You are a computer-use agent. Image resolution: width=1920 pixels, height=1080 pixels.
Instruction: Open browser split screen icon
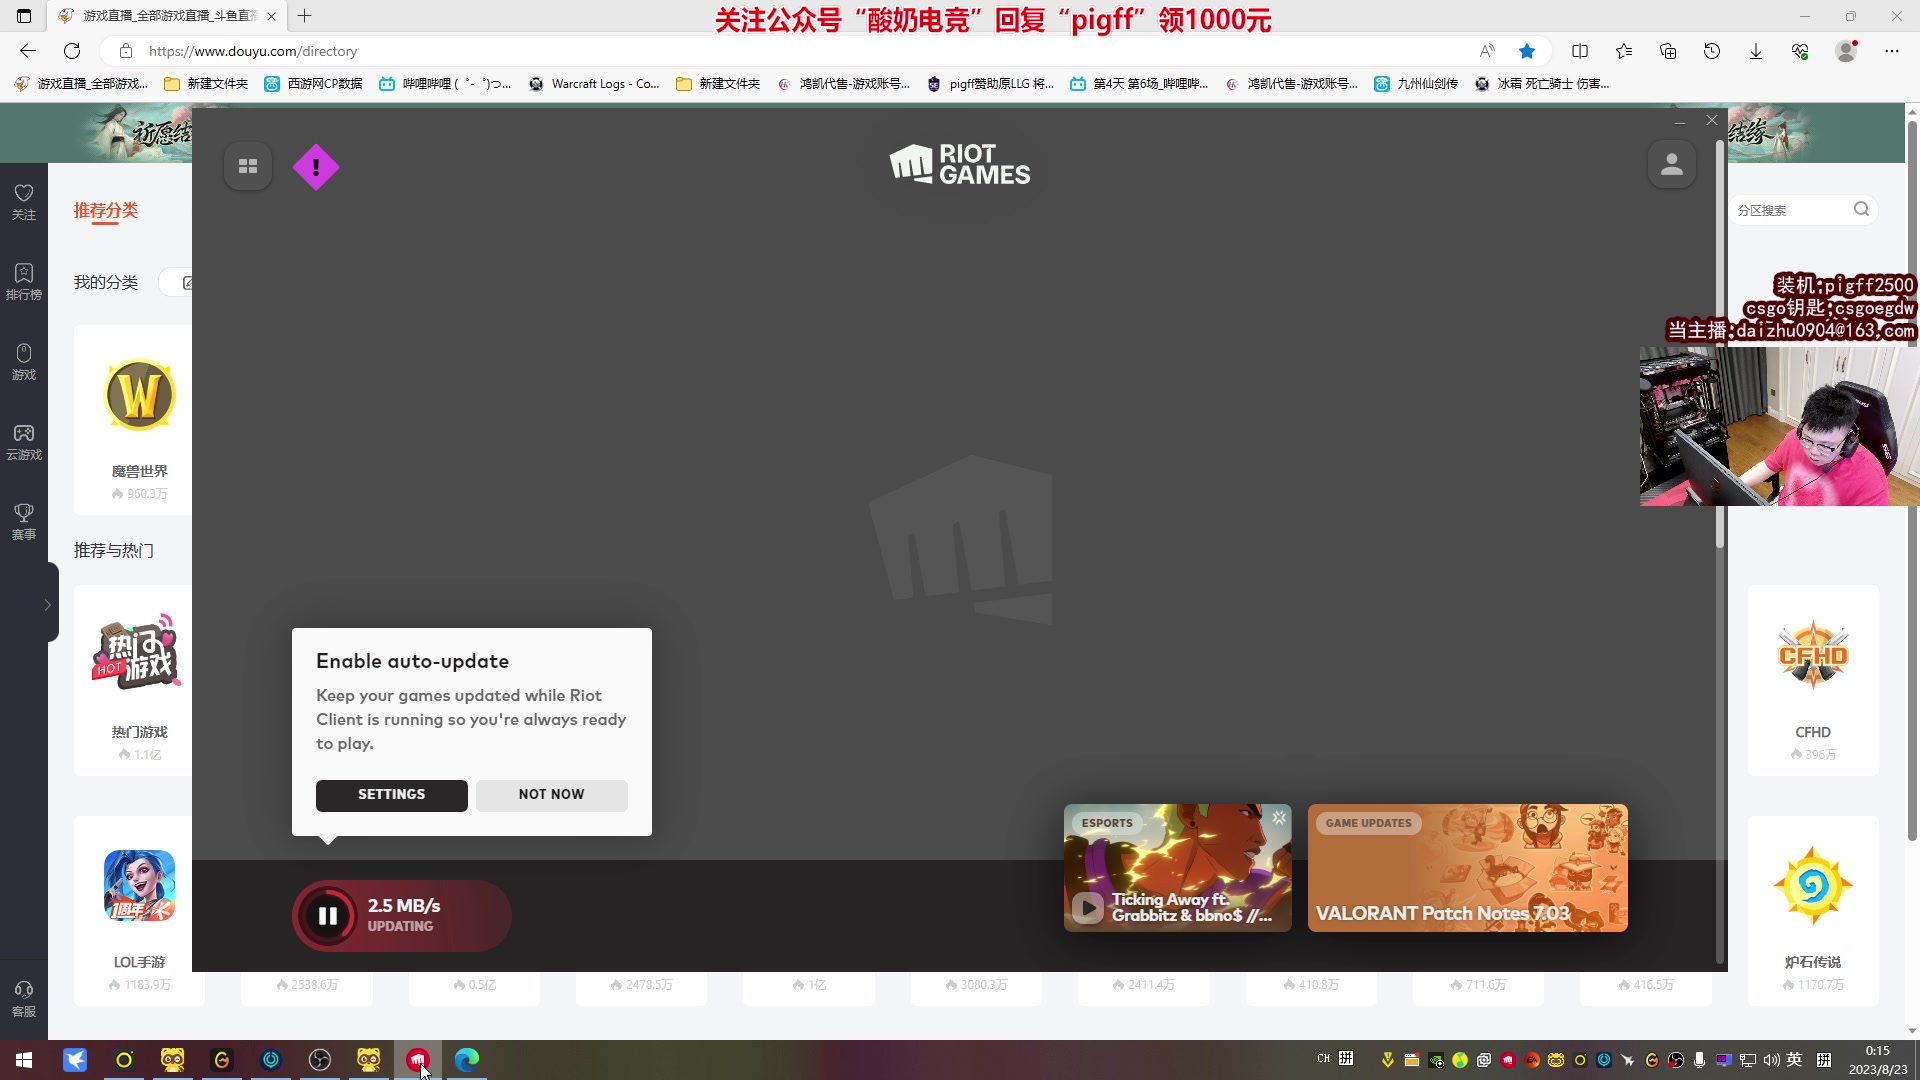pyautogui.click(x=1580, y=51)
